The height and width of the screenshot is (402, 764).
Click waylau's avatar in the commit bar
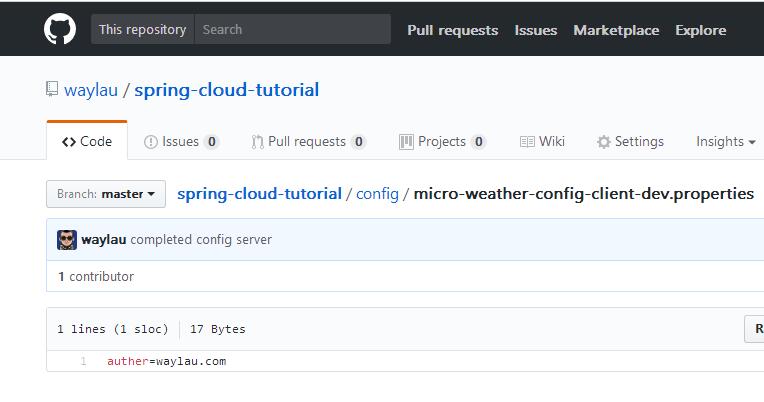(67, 240)
